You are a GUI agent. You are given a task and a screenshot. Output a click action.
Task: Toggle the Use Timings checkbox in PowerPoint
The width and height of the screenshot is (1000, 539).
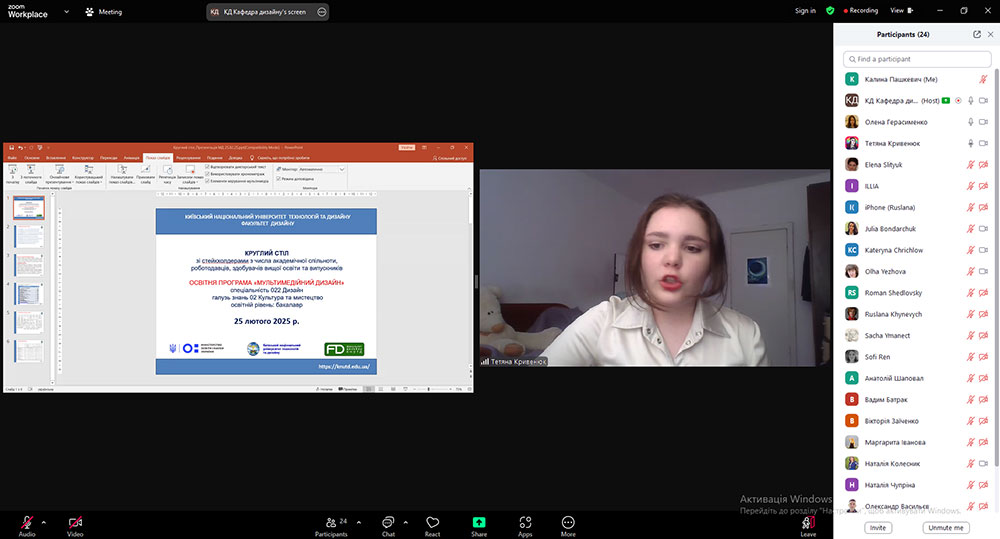click(x=207, y=174)
